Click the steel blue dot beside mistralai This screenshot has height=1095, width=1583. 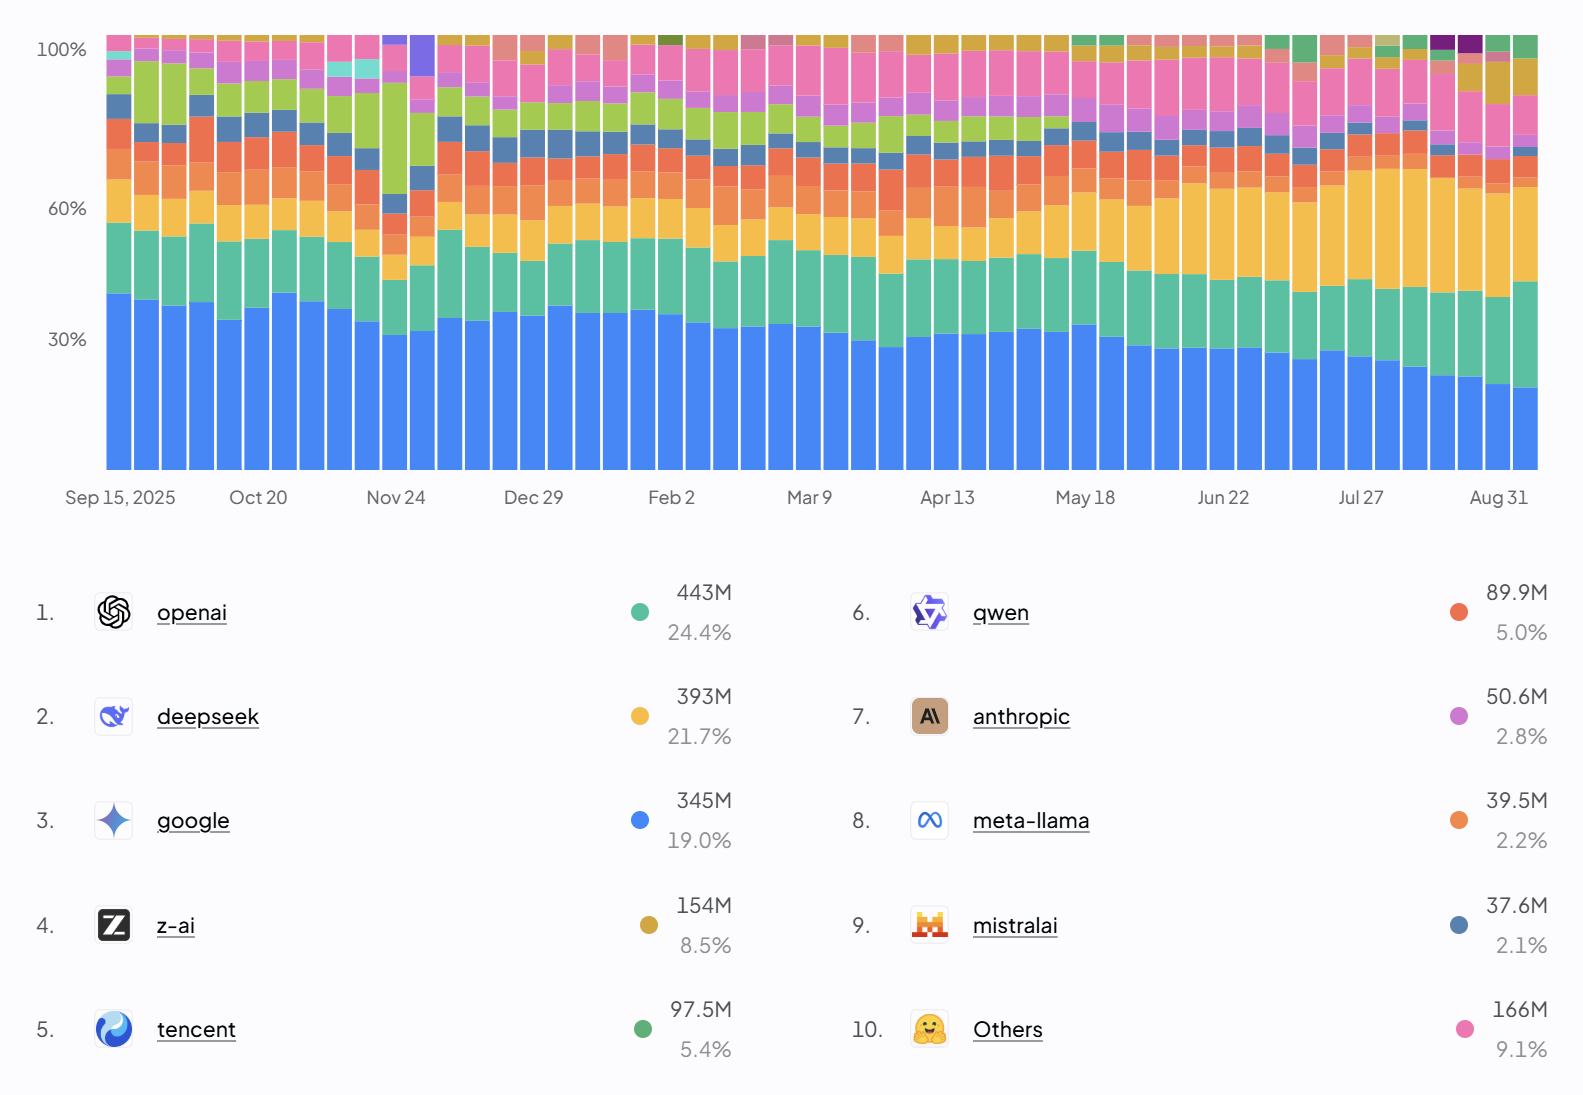[1459, 925]
